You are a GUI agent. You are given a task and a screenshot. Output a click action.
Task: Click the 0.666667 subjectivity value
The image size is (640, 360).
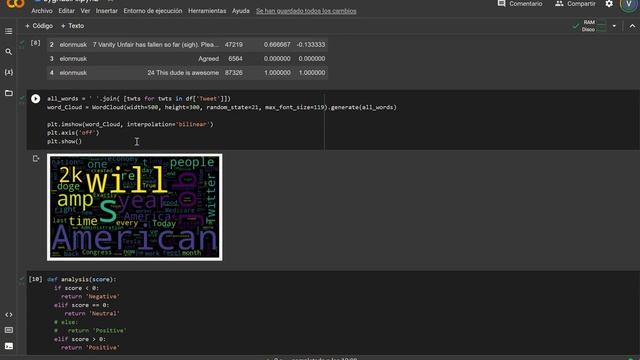click(277, 44)
